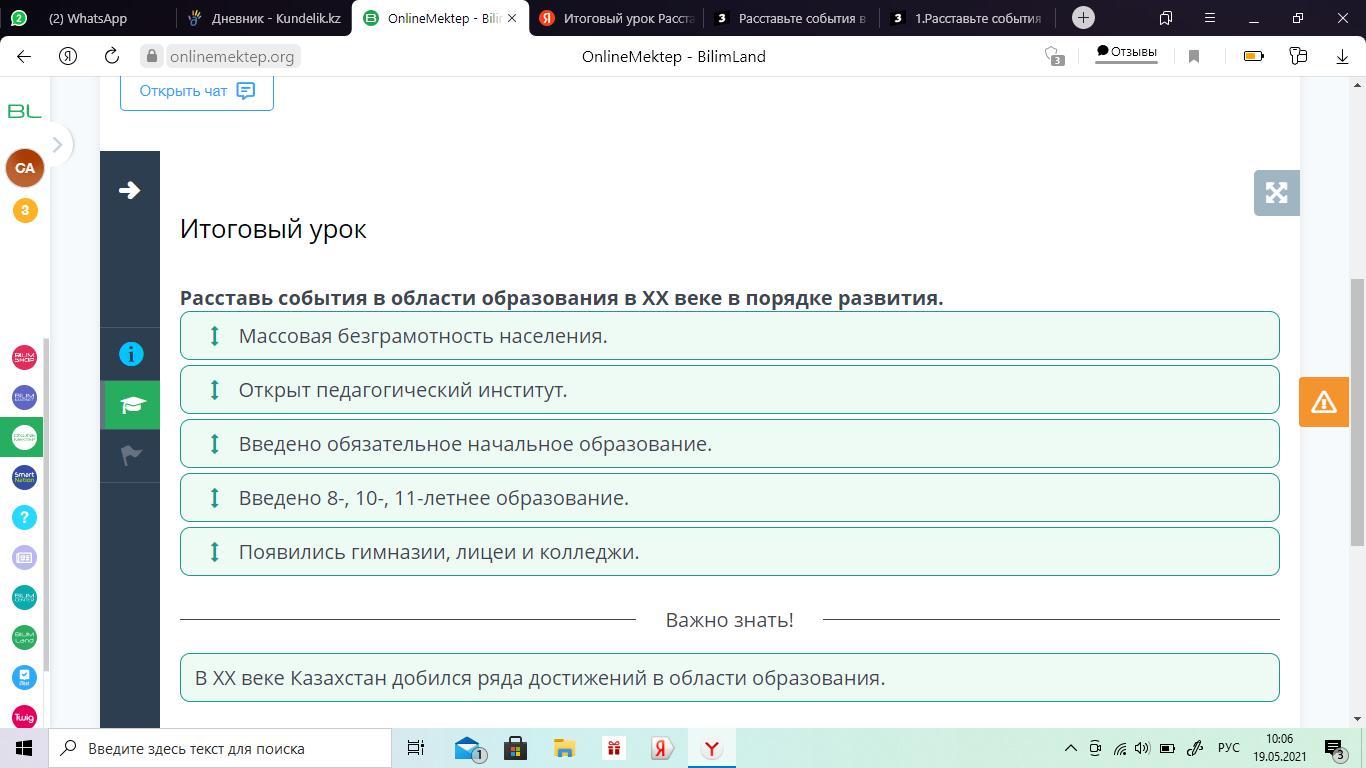Click the orange warning report icon

(x=1323, y=402)
